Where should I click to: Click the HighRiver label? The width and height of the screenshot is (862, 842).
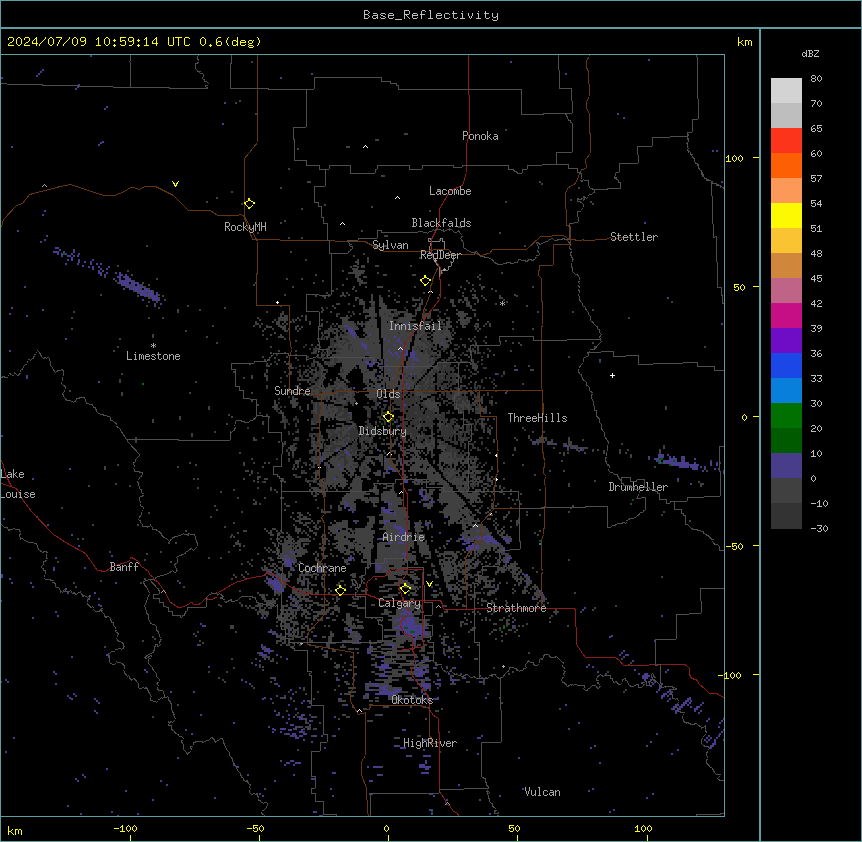point(429,743)
